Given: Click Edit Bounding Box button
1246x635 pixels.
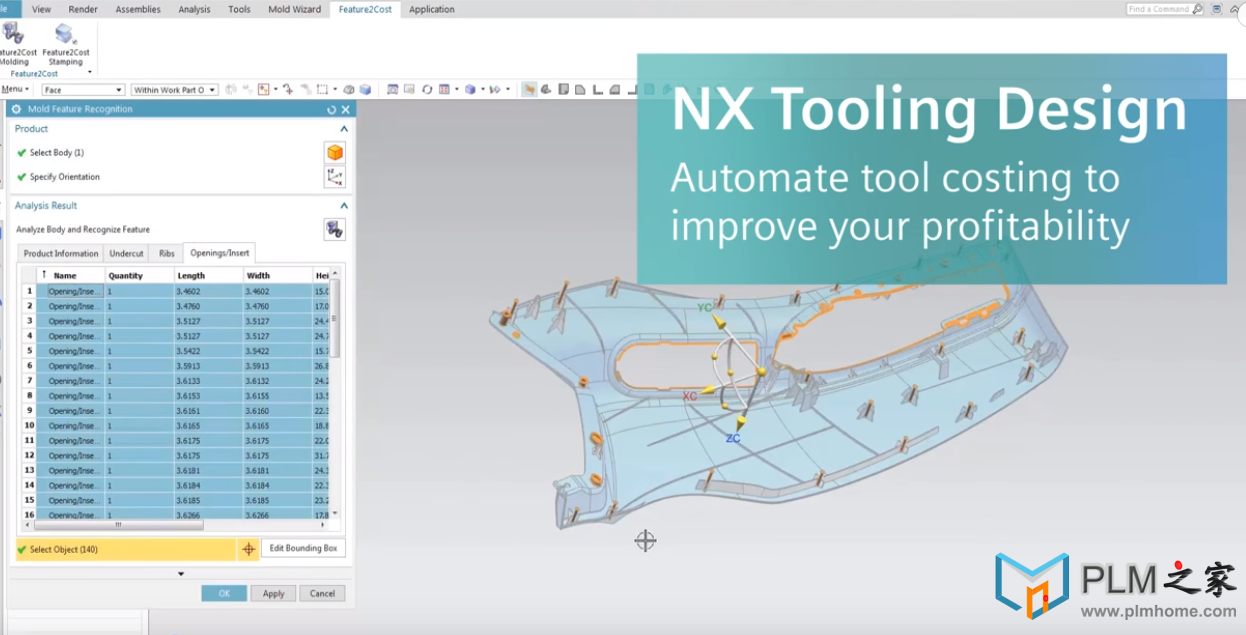Looking at the screenshot, I should point(304,548).
